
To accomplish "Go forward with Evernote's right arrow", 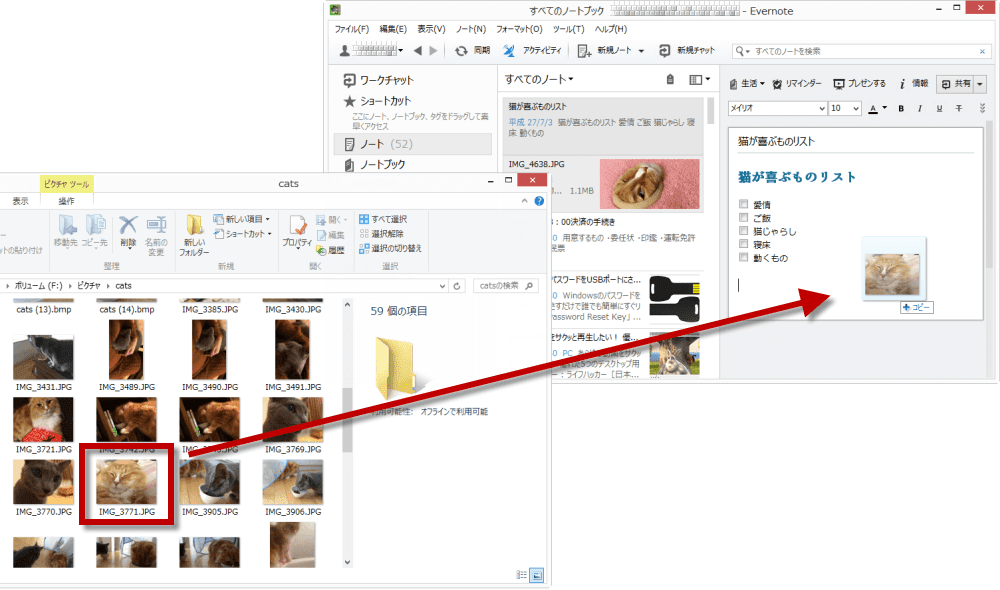I will [x=434, y=50].
